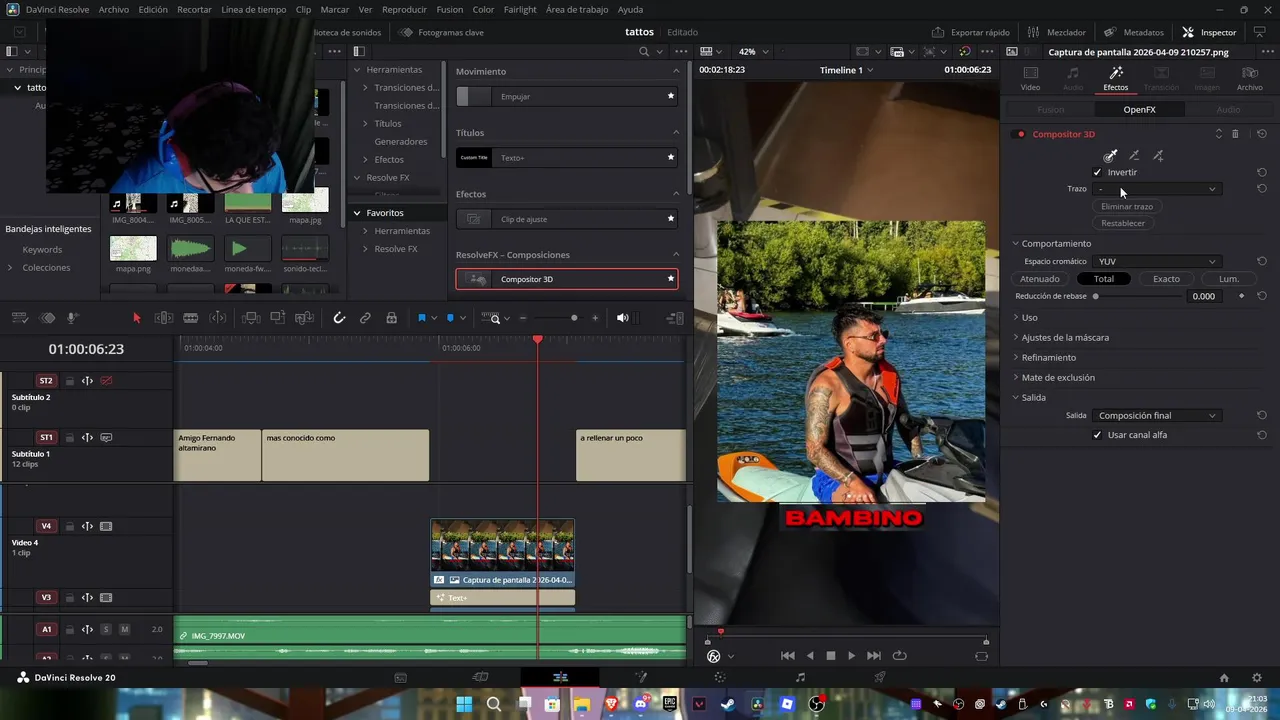Viewport: 1280px width, 720px height.
Task: Lock the V4 video track
Action: [x=70, y=526]
